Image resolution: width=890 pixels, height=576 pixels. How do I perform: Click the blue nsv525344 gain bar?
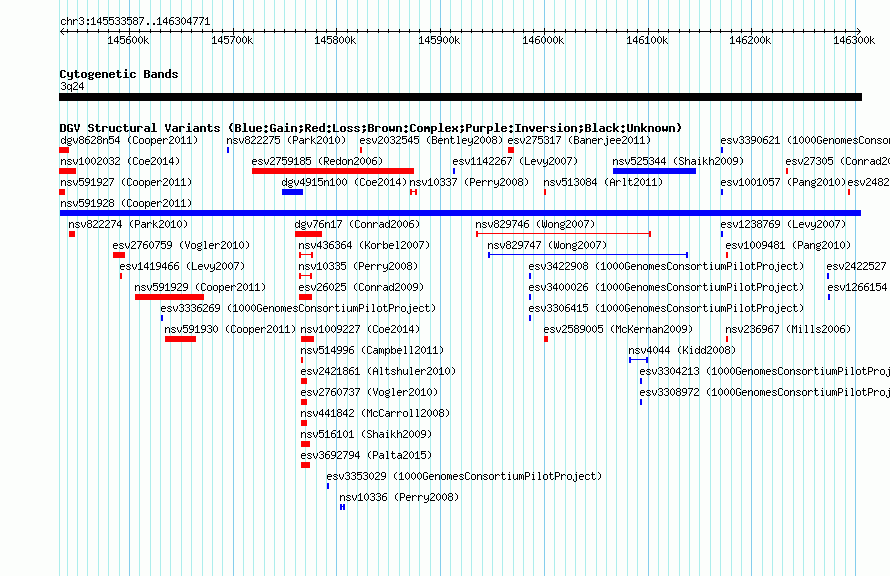[x=654, y=171]
